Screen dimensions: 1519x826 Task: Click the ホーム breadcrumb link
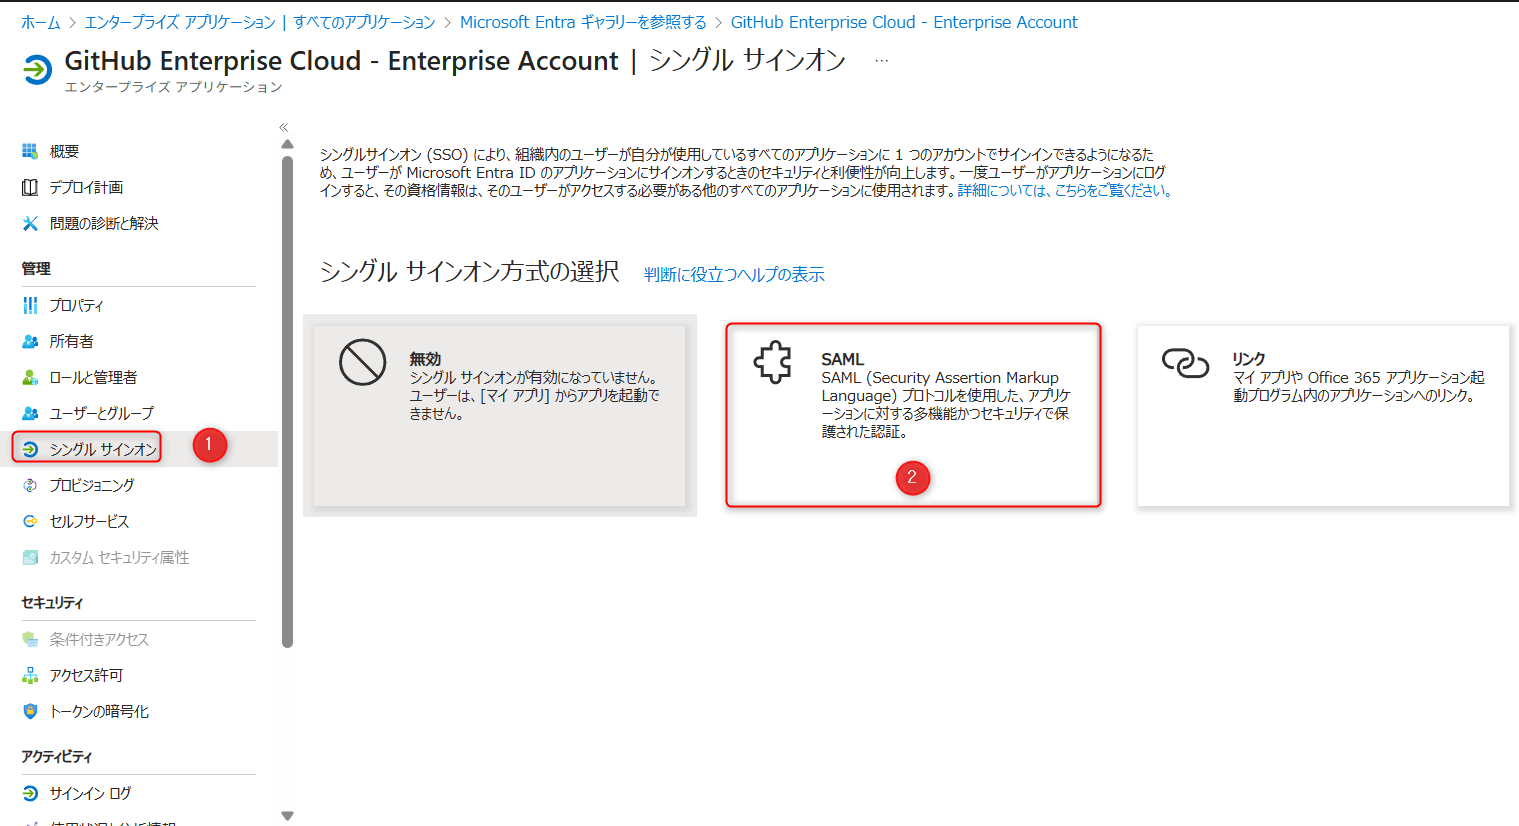coord(41,22)
